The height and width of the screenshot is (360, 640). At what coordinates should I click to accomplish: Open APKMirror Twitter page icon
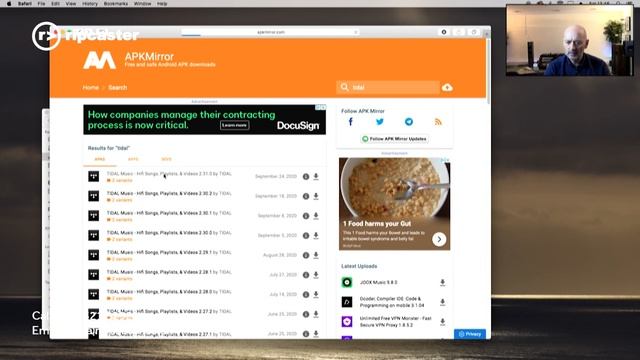click(x=380, y=122)
